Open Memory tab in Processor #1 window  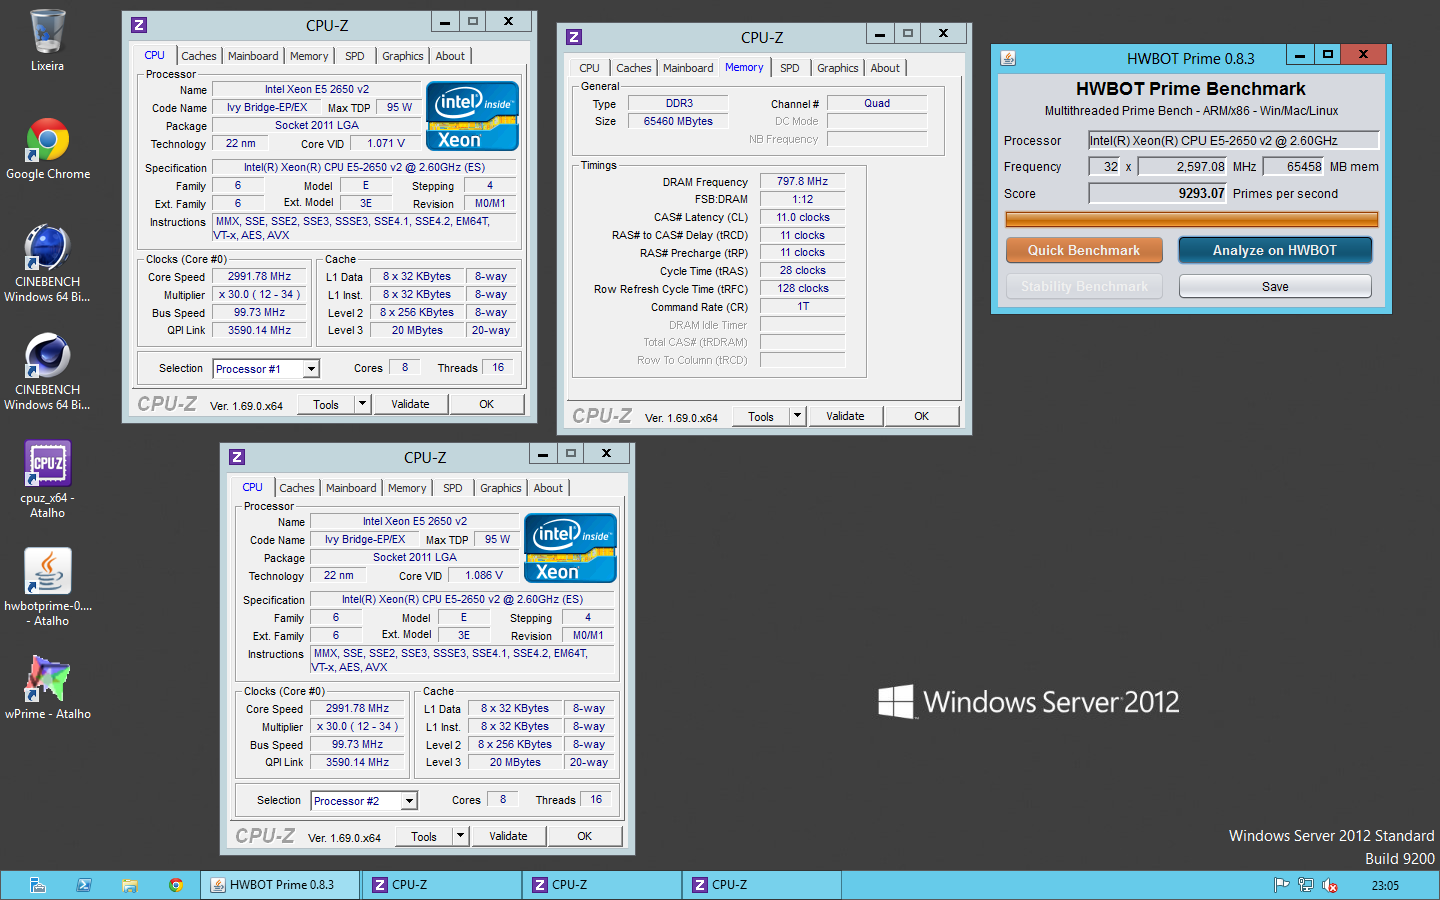[x=309, y=56]
